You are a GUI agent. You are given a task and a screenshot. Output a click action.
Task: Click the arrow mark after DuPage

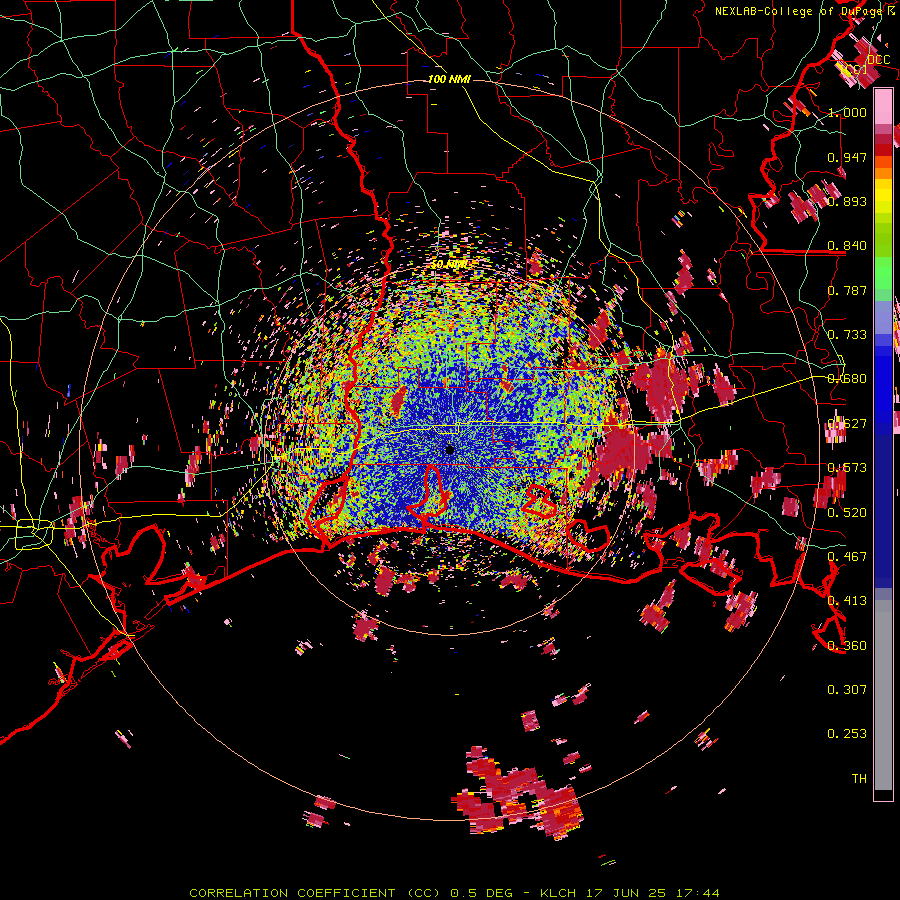[890, 11]
